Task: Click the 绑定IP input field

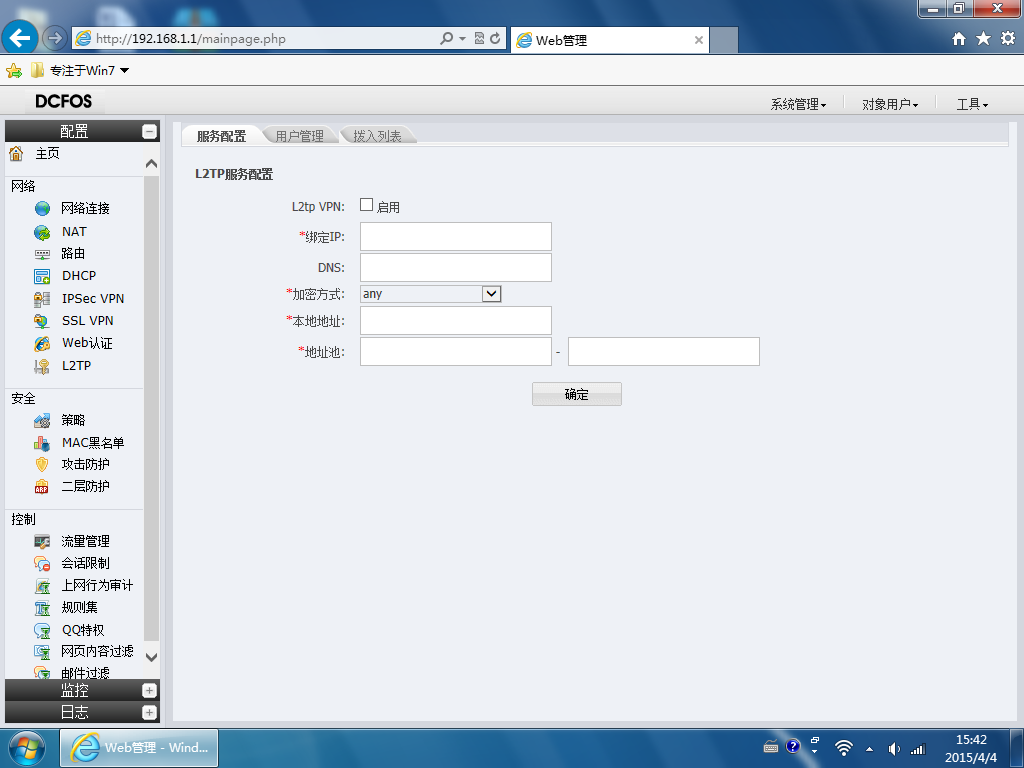Action: [456, 236]
